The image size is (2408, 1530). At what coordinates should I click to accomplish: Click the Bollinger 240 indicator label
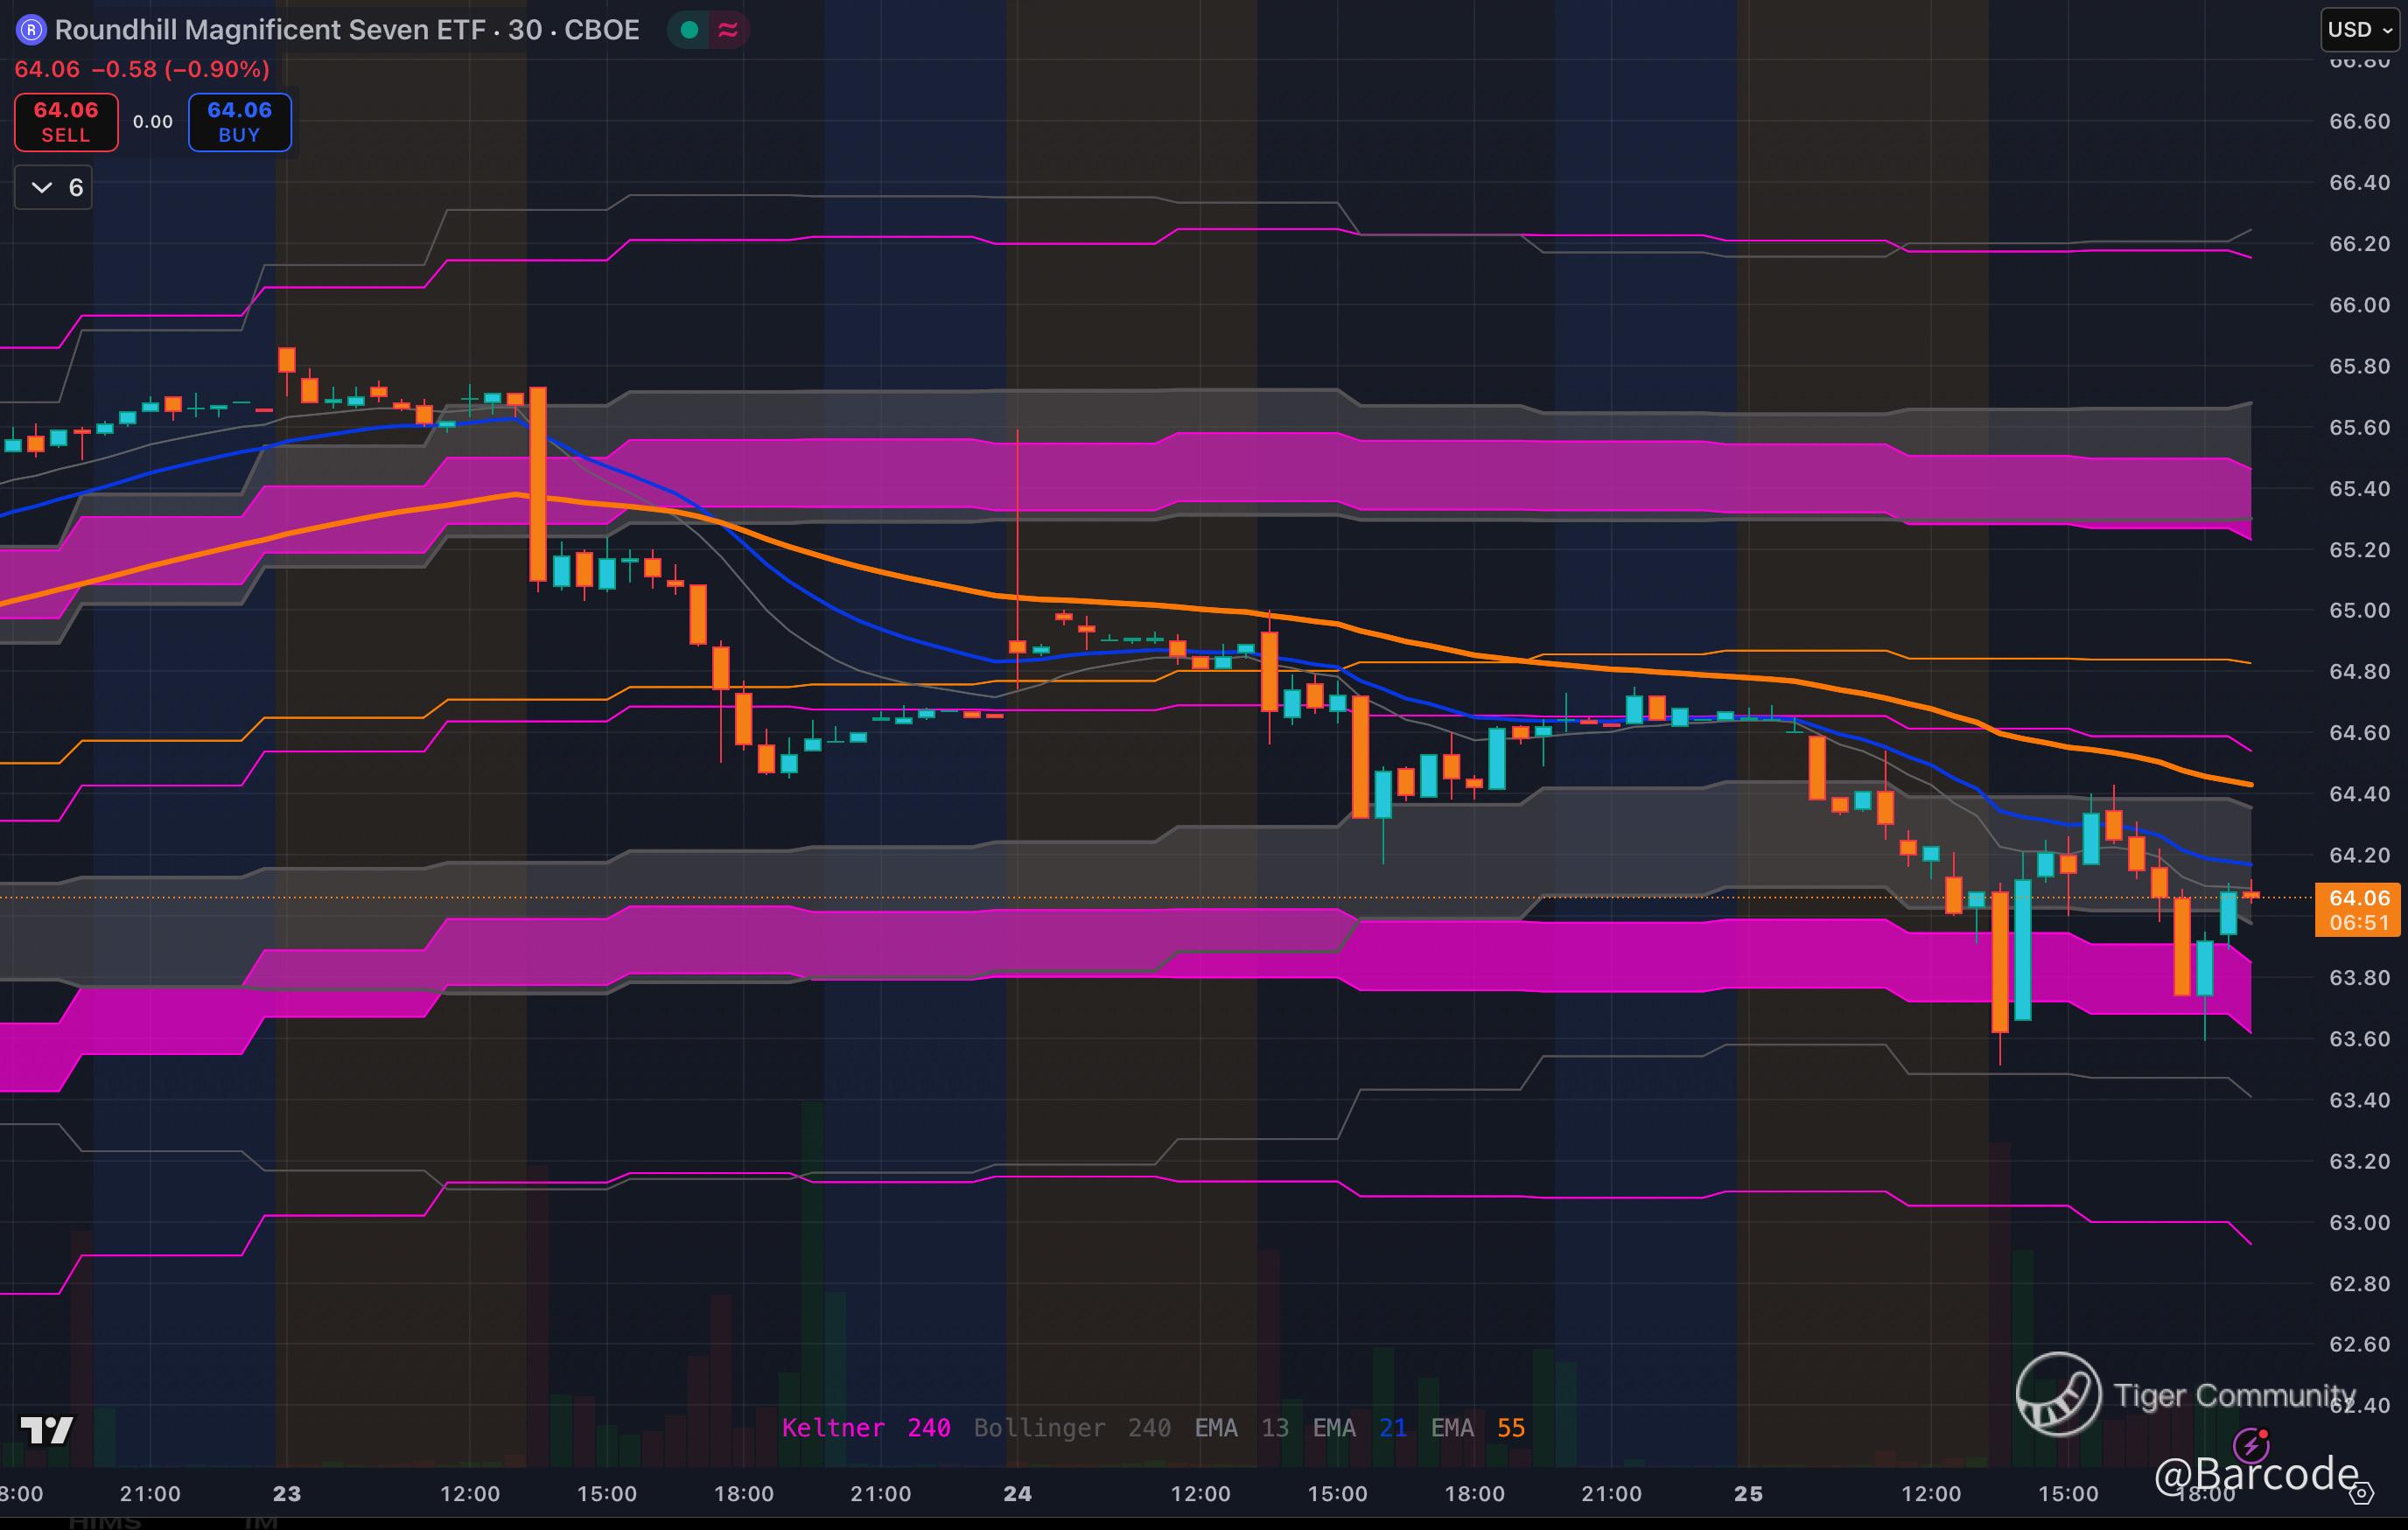tap(1071, 1428)
